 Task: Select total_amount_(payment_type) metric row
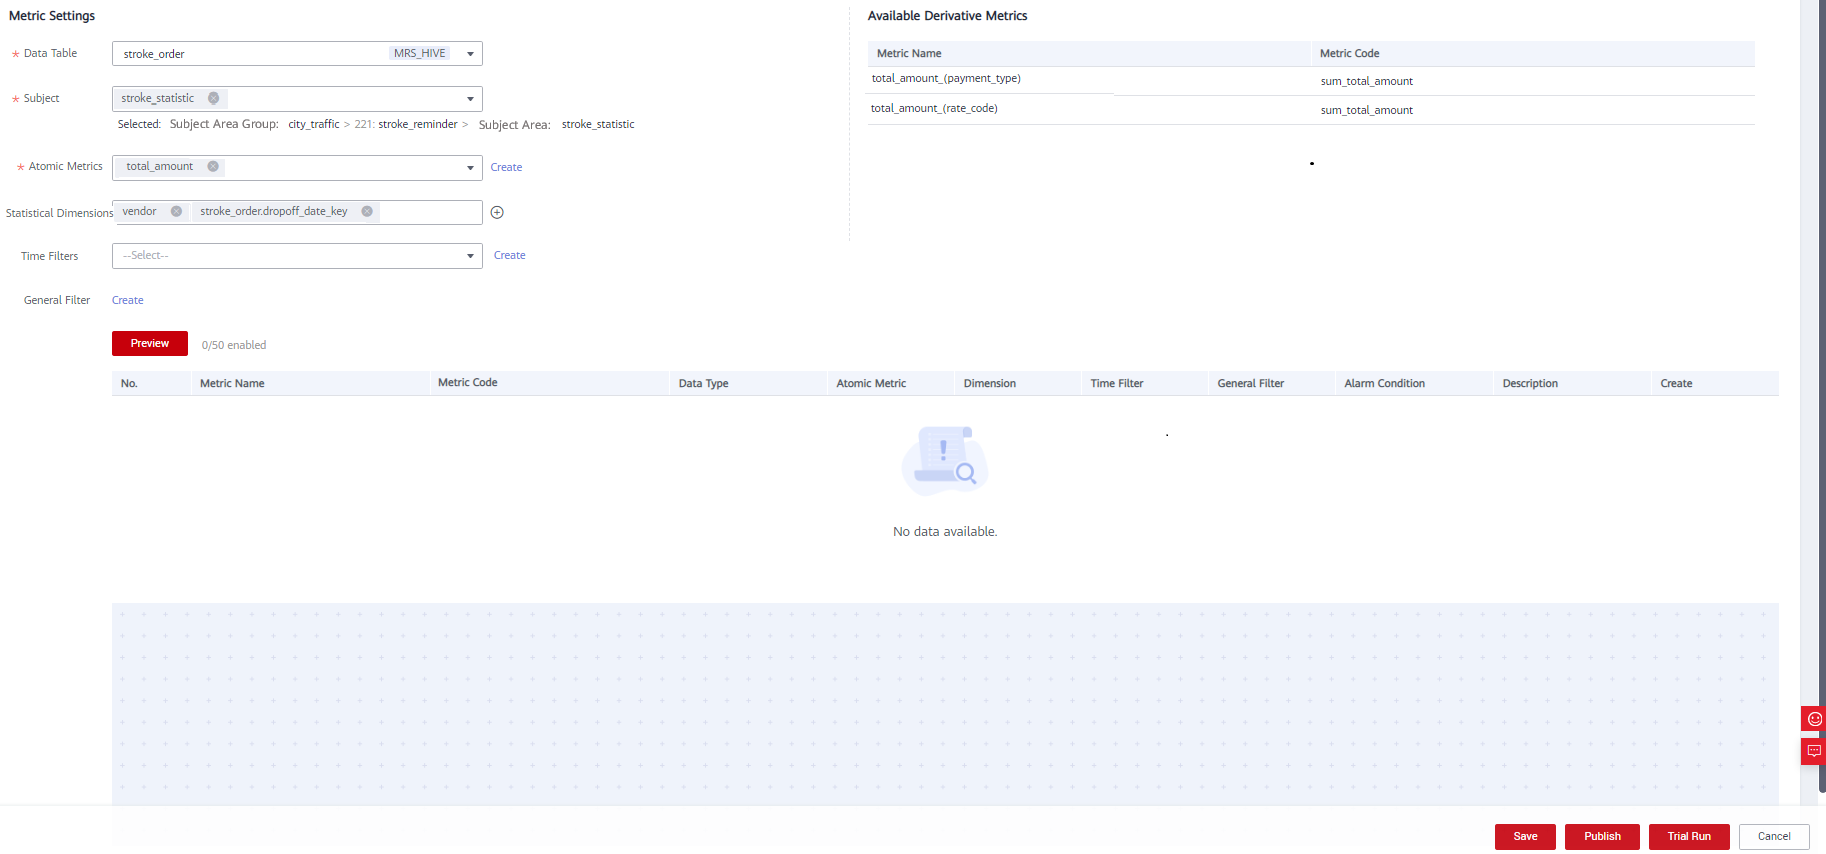click(1310, 80)
